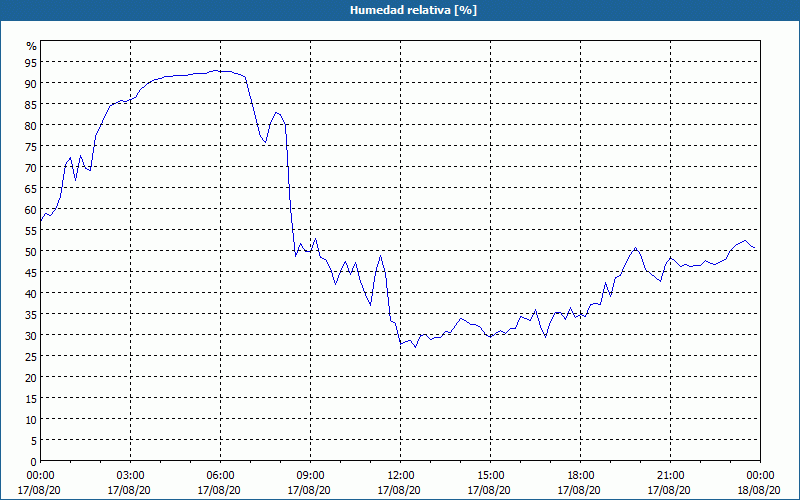Choose the y-axis label 65
This screenshot has width=800, height=500.
[x=32, y=188]
